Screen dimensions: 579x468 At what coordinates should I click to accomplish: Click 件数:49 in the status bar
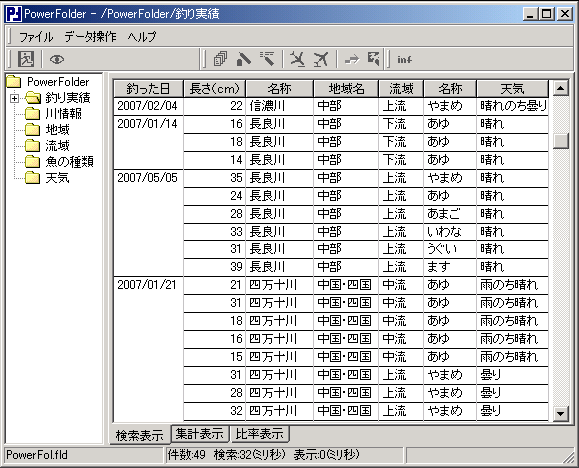tap(186, 455)
